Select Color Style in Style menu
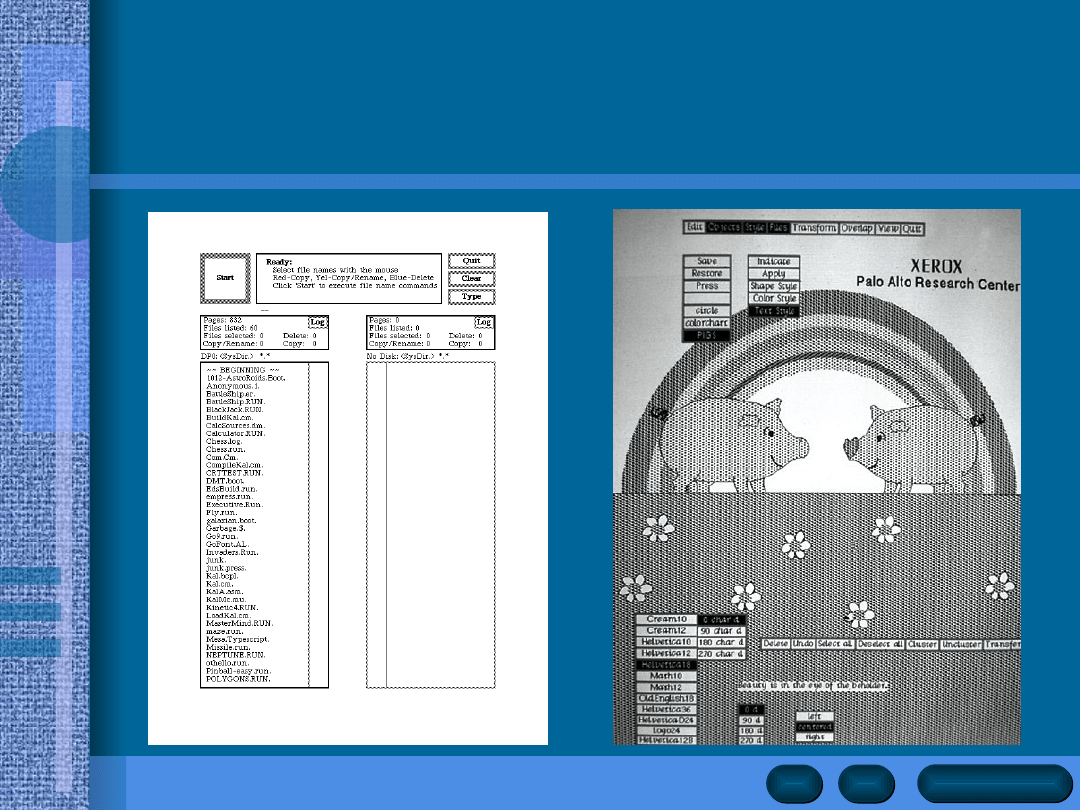The image size is (1080, 810). 774,298
